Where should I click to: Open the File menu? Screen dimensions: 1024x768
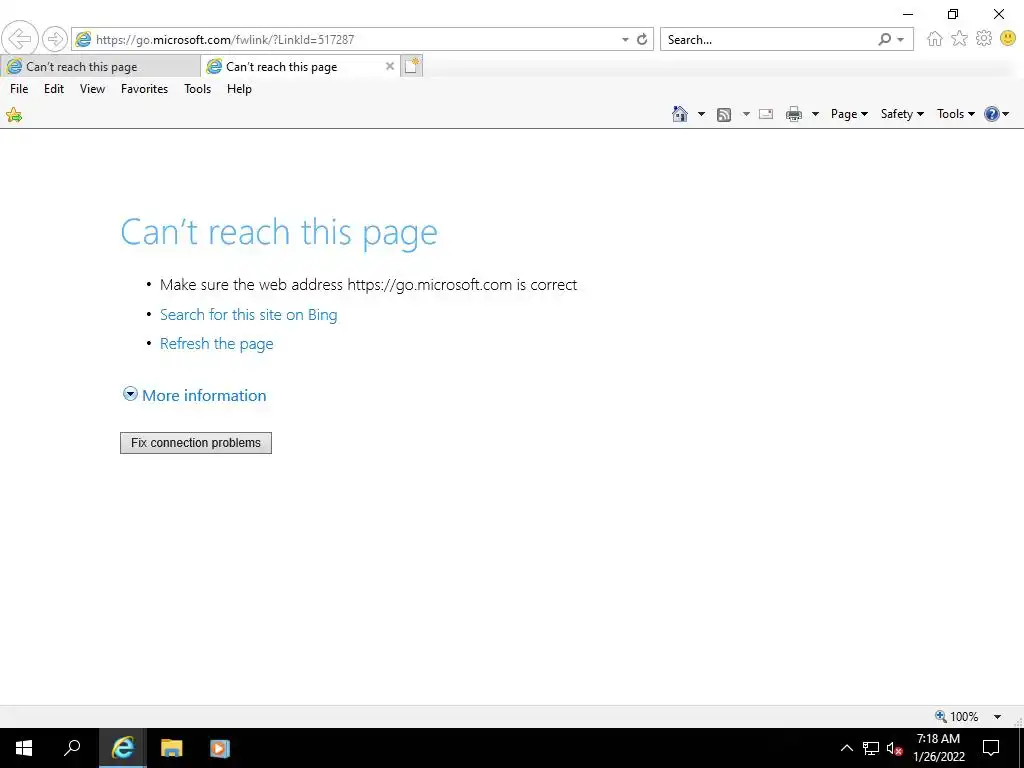(x=19, y=89)
